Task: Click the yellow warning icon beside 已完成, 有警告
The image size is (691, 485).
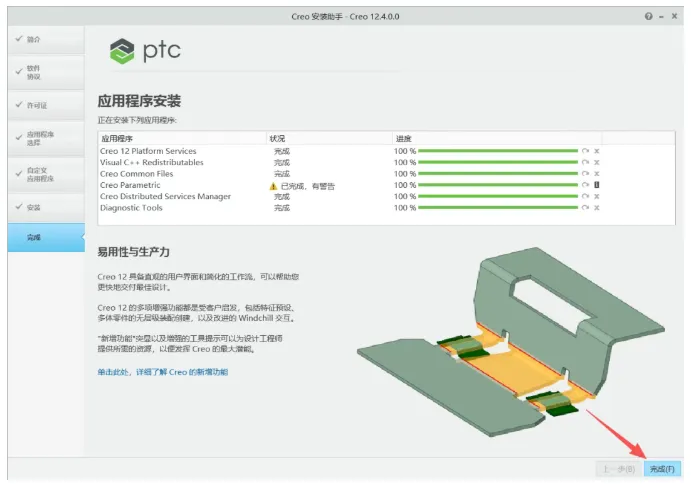Action: tap(273, 186)
